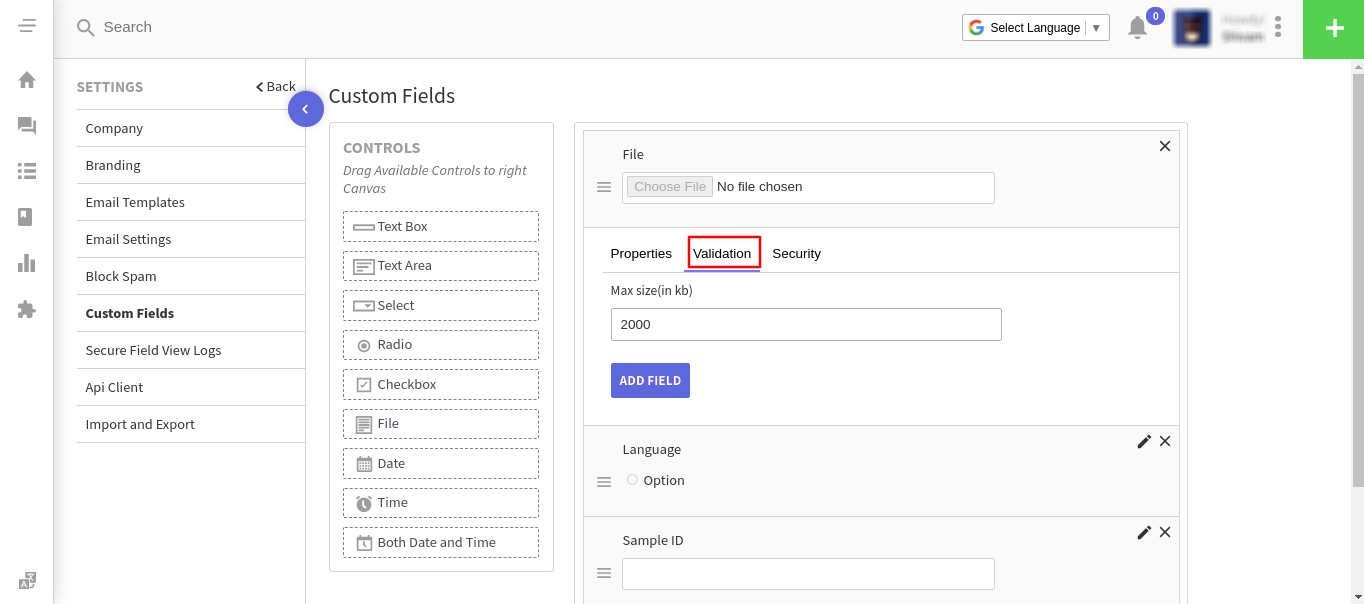The height and width of the screenshot is (604, 1364).
Task: Click the Select control in the Controls list
Action: [440, 305]
